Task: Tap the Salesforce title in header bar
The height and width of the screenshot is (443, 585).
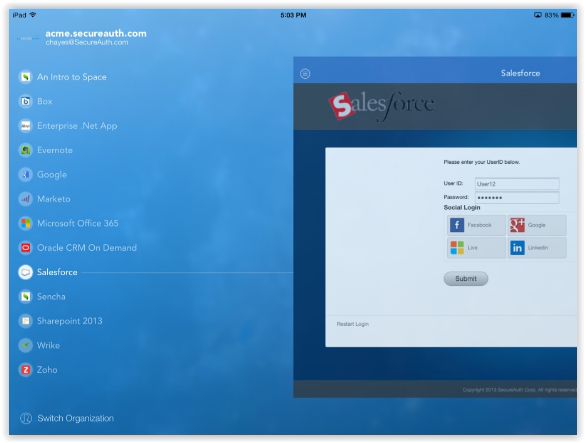Action: click(x=520, y=73)
